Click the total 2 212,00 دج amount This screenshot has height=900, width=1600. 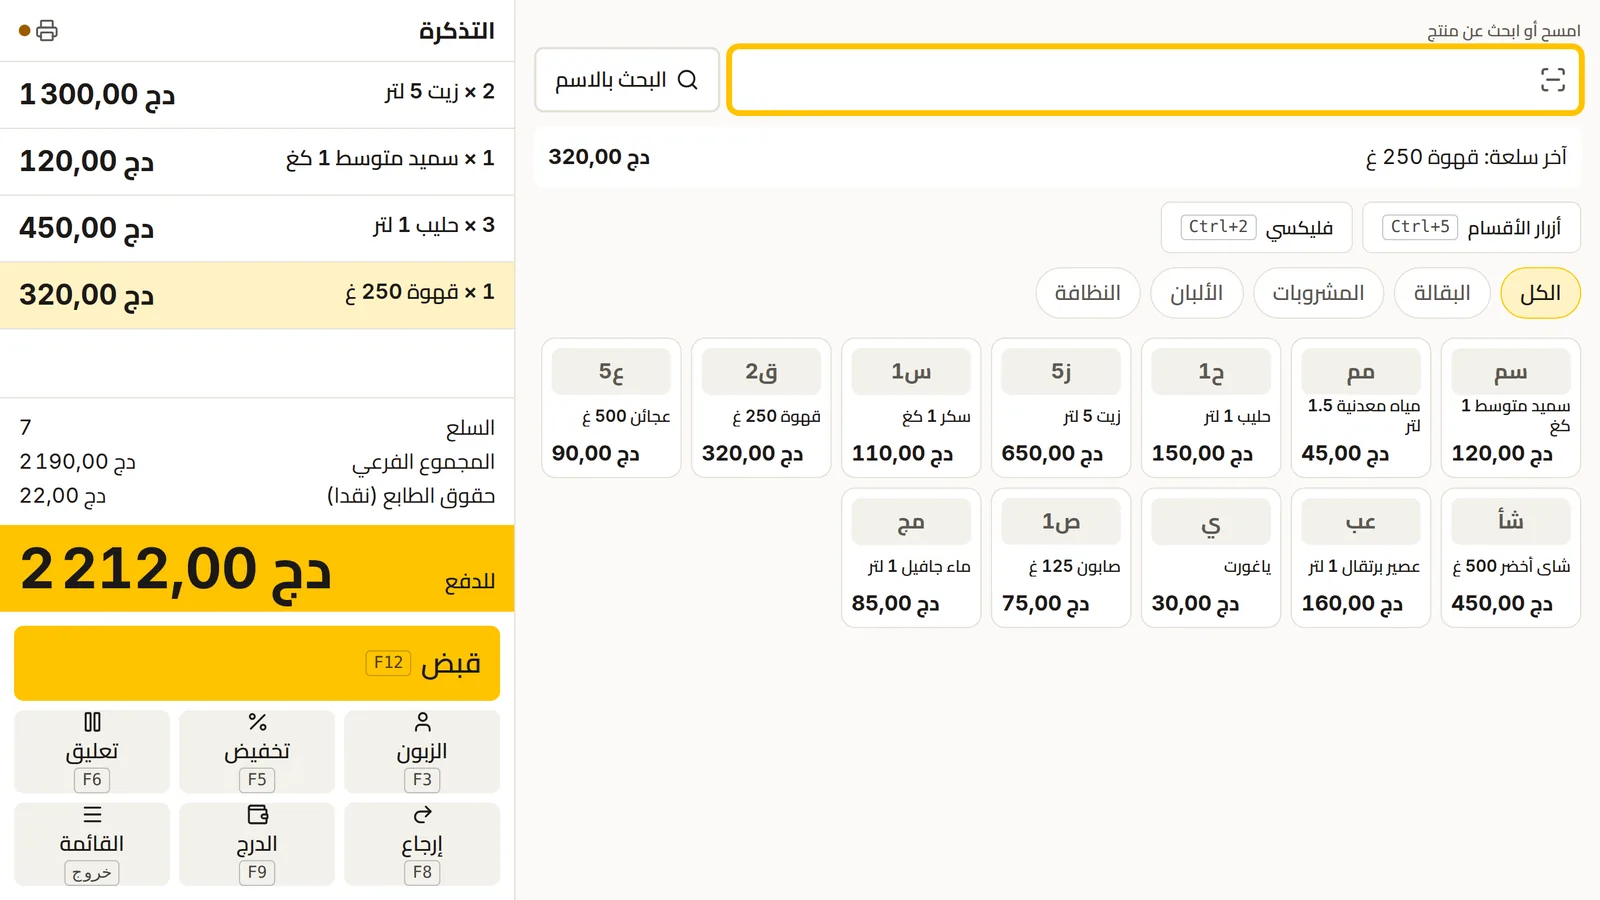point(175,569)
